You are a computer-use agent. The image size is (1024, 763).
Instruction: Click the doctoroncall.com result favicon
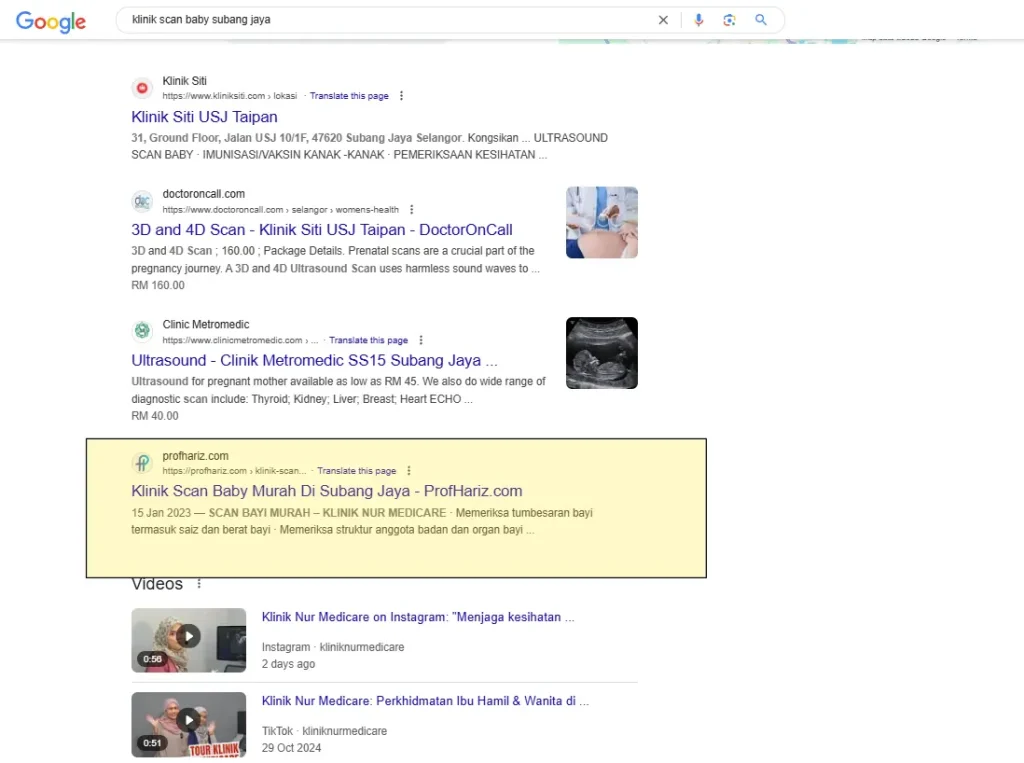[x=142, y=200]
